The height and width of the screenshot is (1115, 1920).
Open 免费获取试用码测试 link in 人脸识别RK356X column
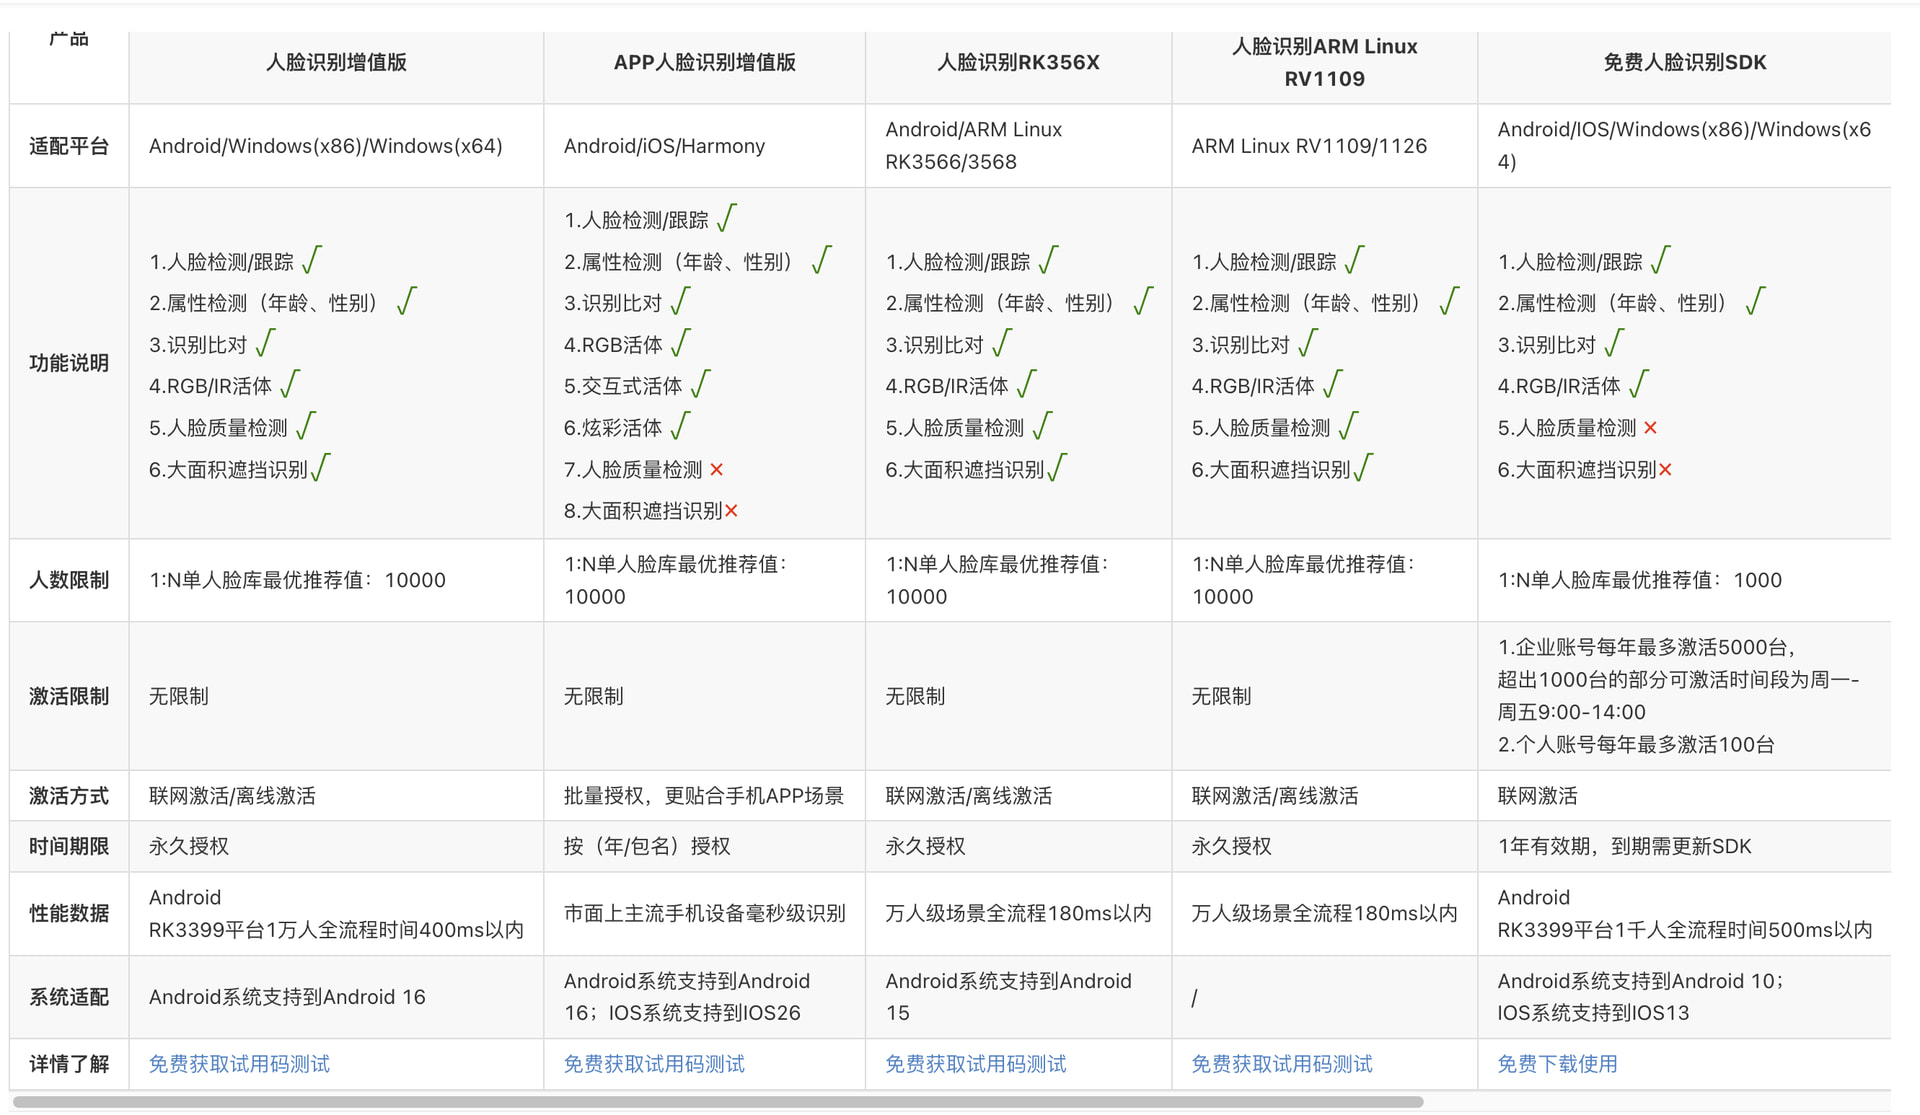(x=976, y=1064)
